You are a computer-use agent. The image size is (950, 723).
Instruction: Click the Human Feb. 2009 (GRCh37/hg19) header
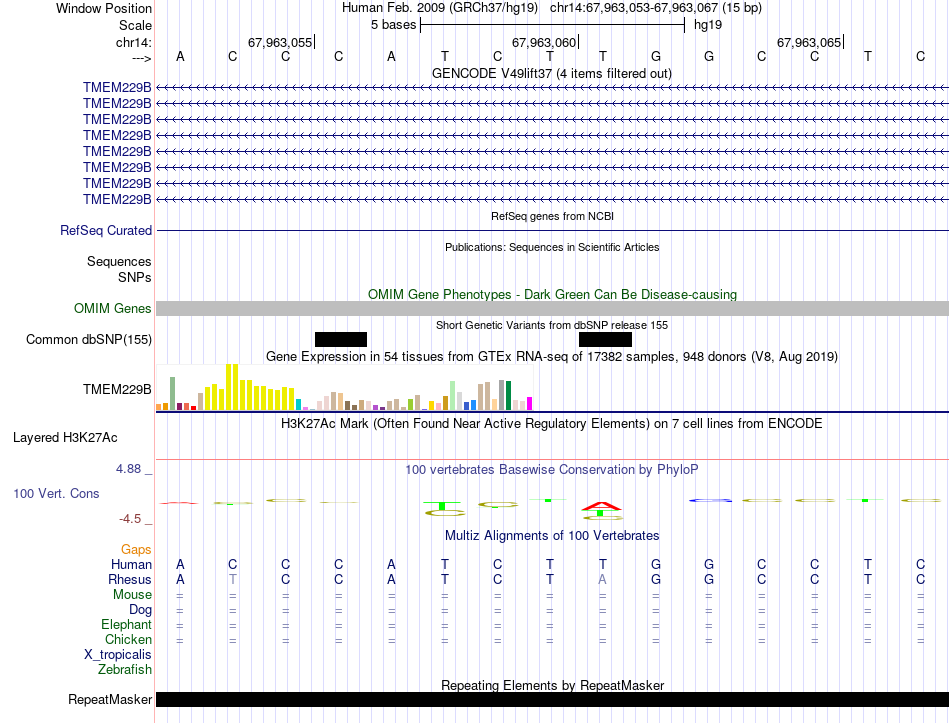(x=440, y=8)
